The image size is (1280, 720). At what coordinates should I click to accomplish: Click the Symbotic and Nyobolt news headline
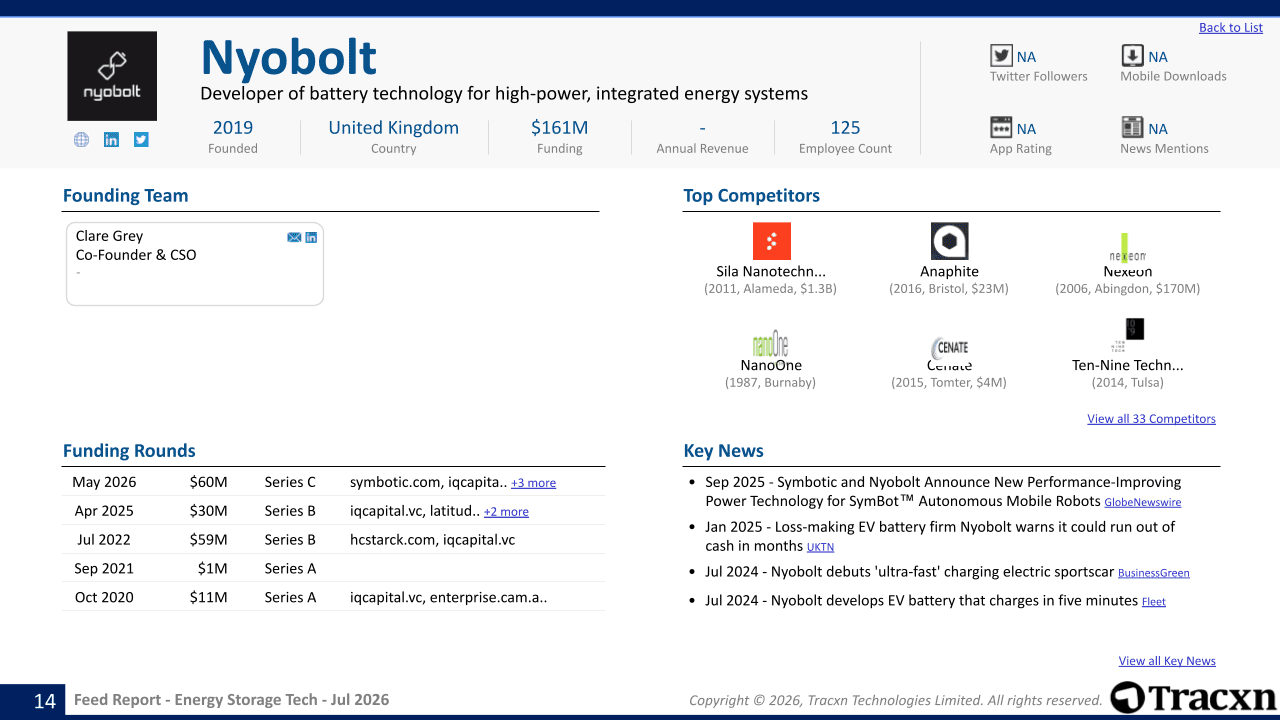[943, 491]
